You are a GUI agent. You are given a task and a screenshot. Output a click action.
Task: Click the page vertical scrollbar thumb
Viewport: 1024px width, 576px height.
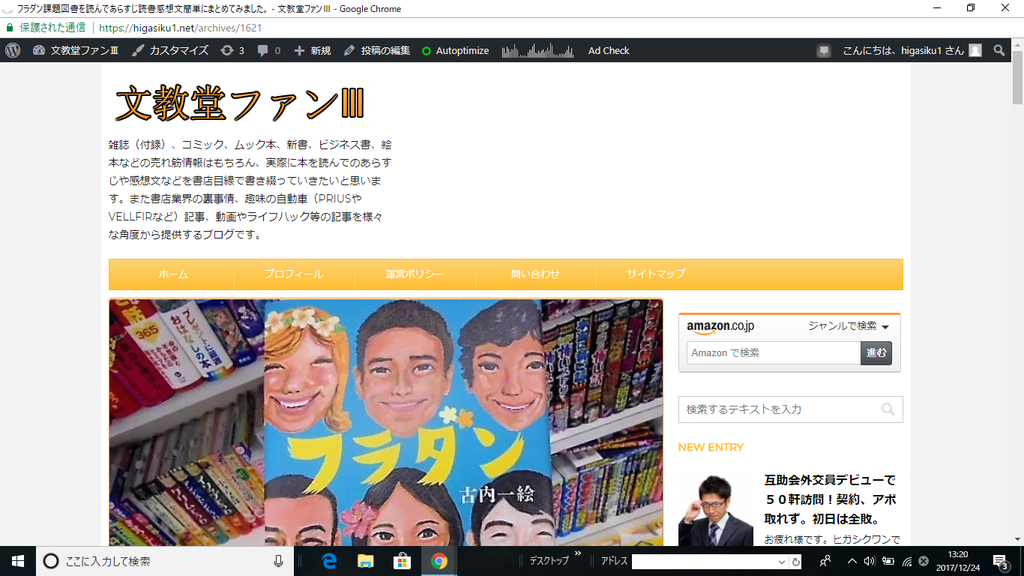pyautogui.click(x=1017, y=76)
